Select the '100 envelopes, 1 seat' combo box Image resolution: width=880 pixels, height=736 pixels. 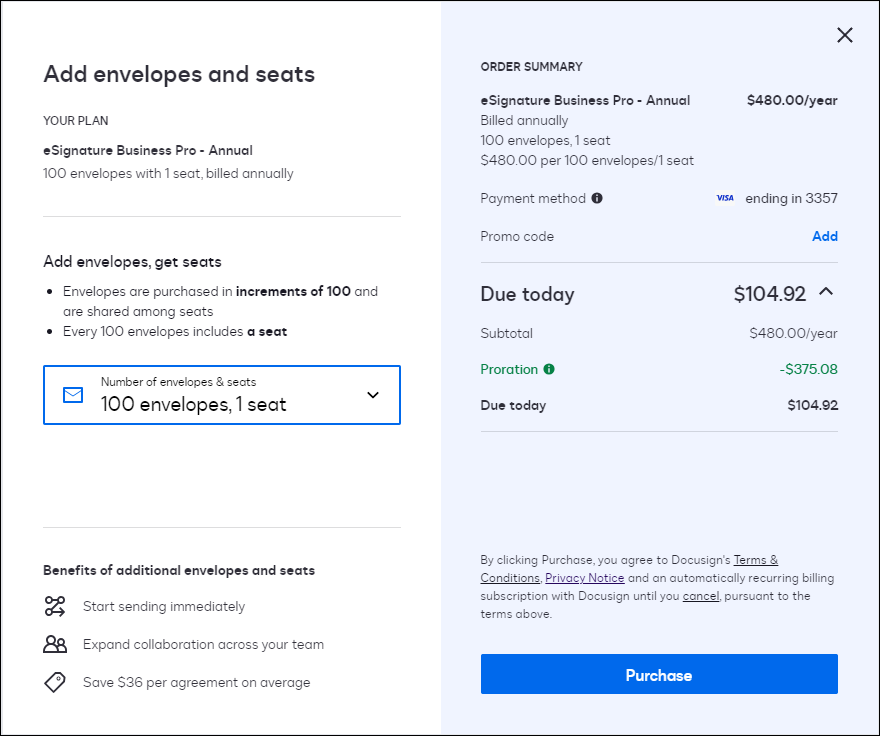coord(221,395)
